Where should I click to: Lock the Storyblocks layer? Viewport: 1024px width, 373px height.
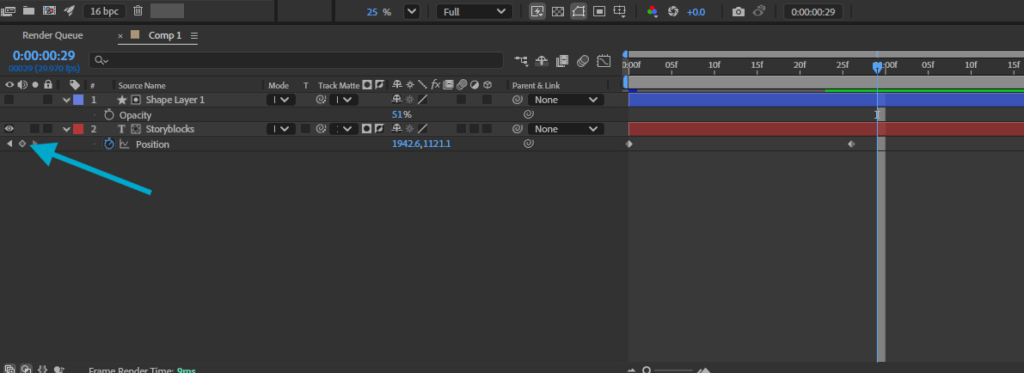pyautogui.click(x=48, y=129)
